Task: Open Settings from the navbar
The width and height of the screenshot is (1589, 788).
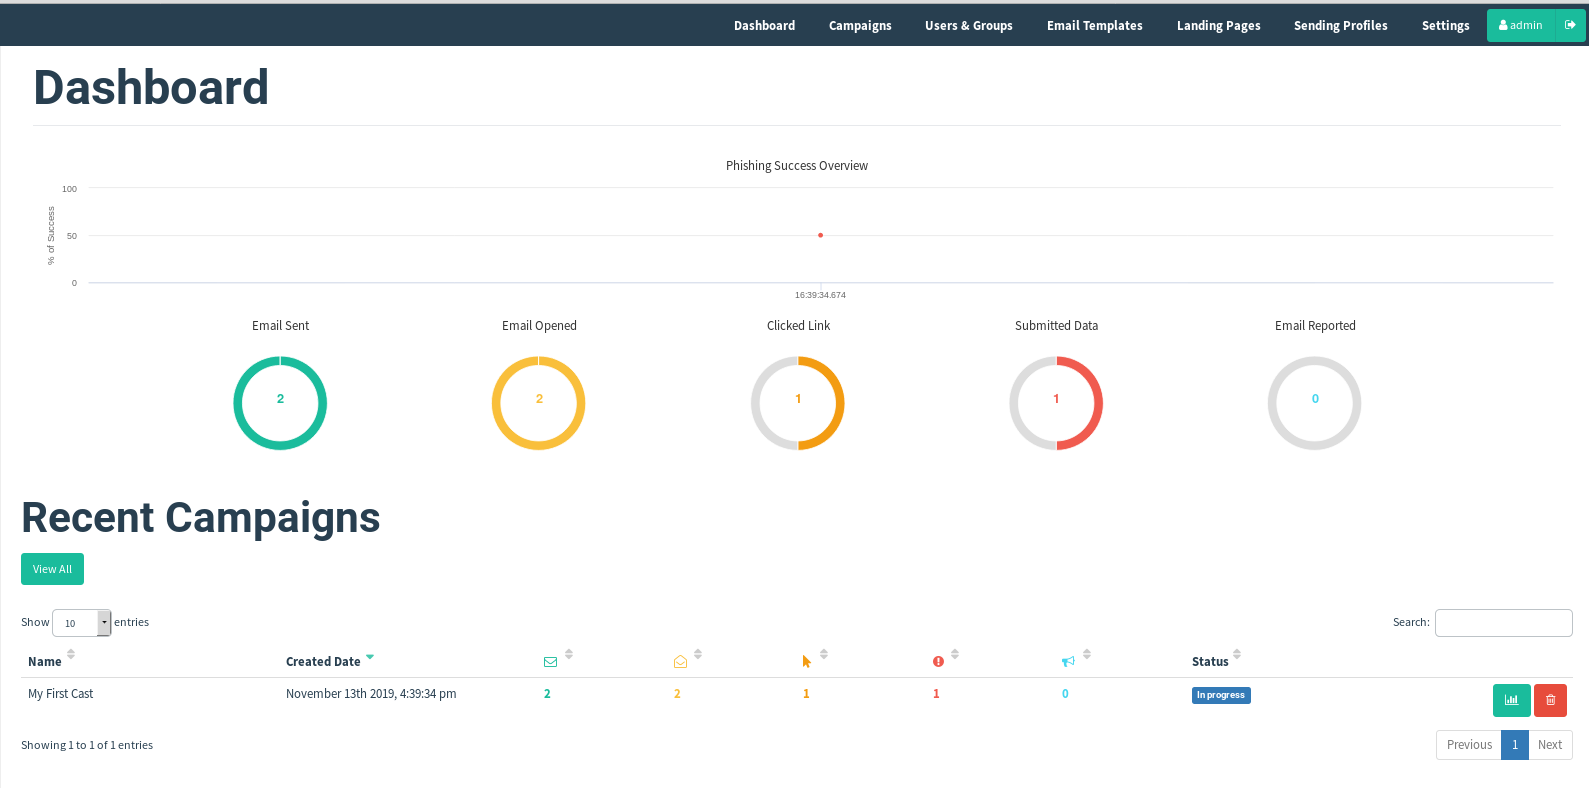Action: 1446,26
